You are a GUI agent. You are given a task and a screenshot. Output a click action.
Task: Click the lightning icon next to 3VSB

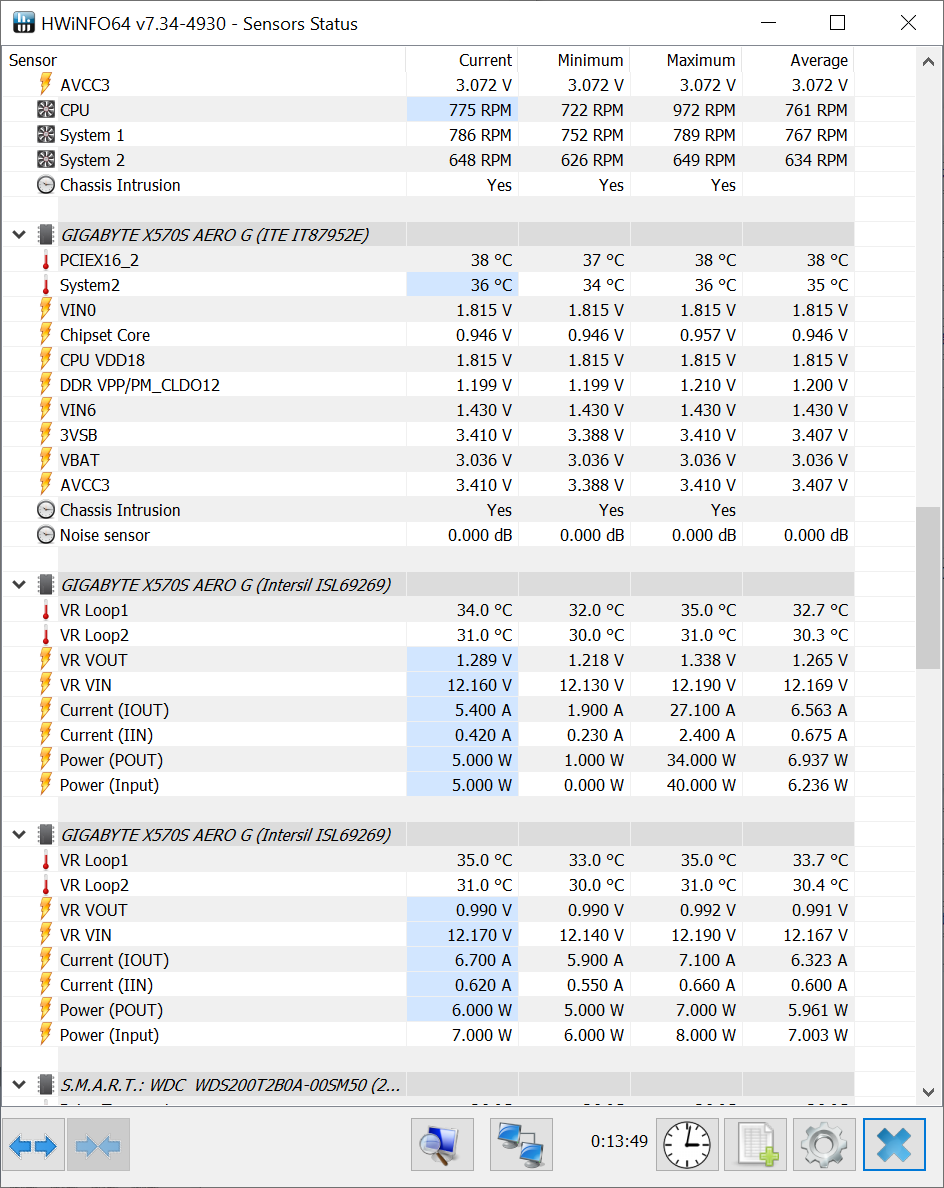pyautogui.click(x=46, y=434)
